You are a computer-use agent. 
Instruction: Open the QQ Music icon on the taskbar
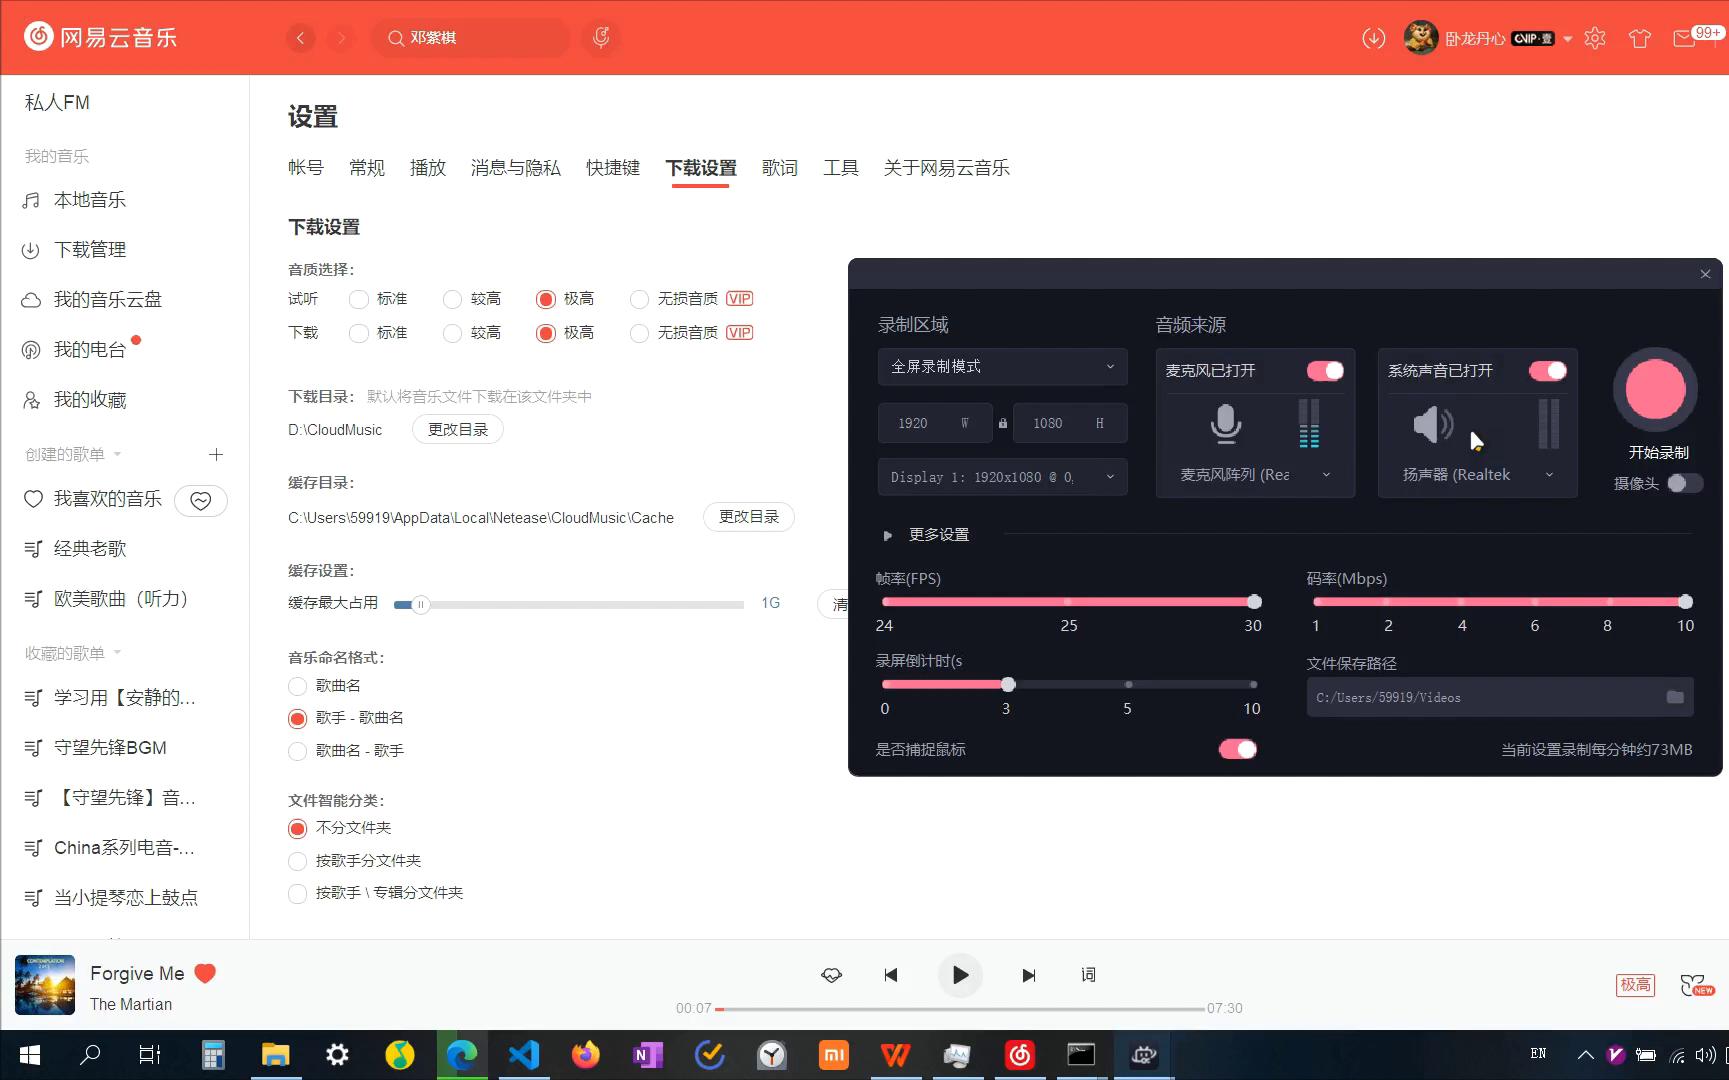[x=401, y=1054]
